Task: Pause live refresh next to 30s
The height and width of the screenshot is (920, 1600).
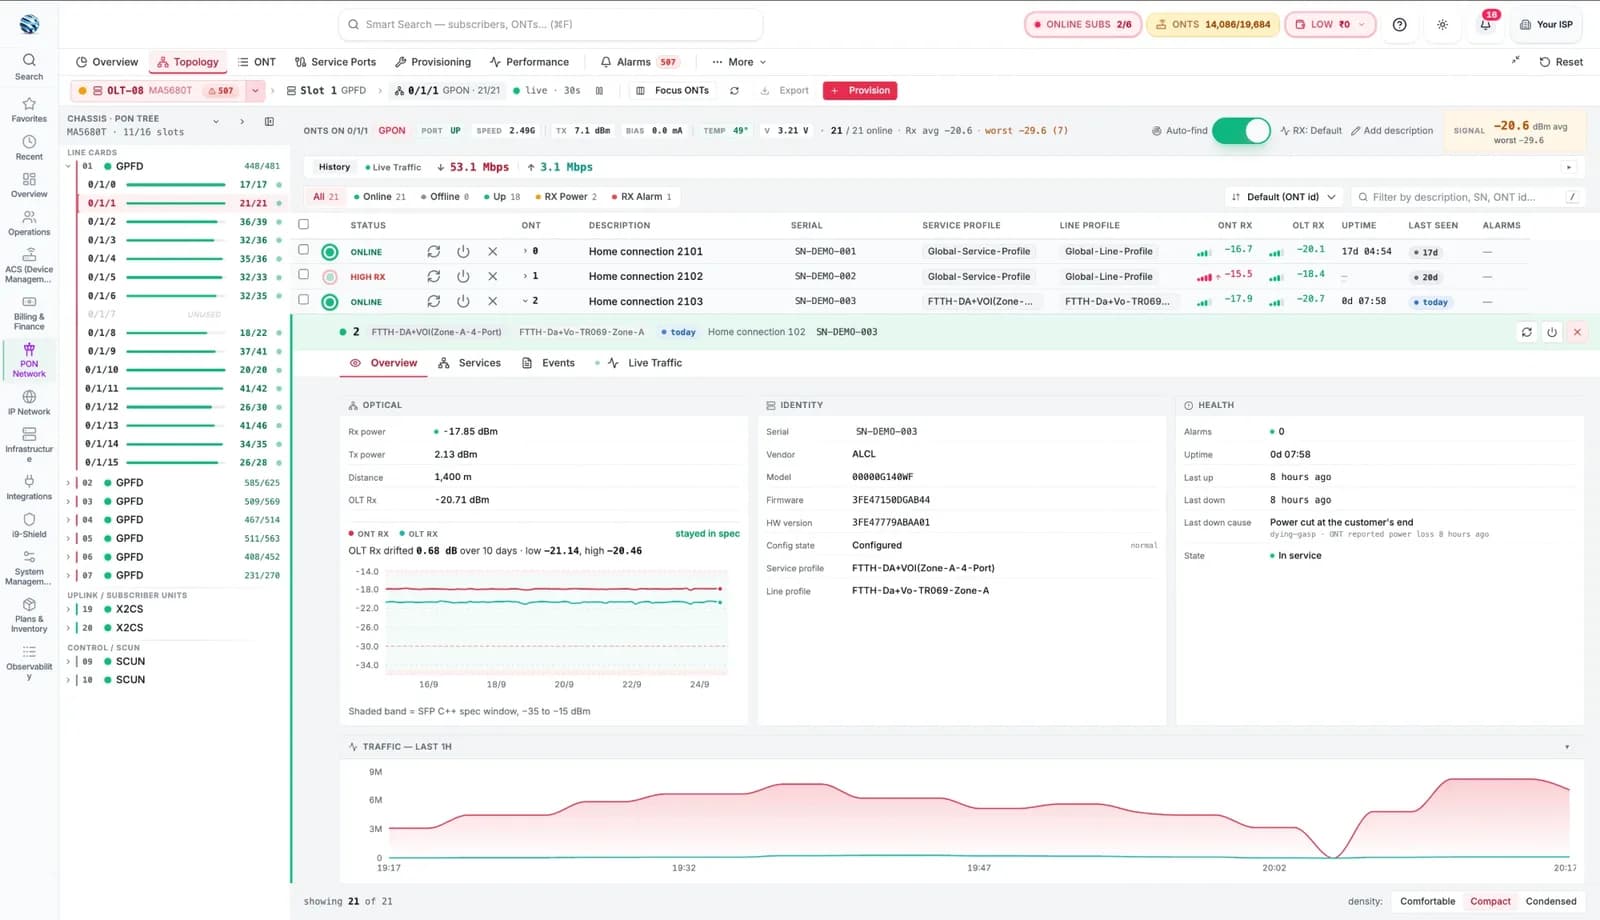Action: (599, 90)
